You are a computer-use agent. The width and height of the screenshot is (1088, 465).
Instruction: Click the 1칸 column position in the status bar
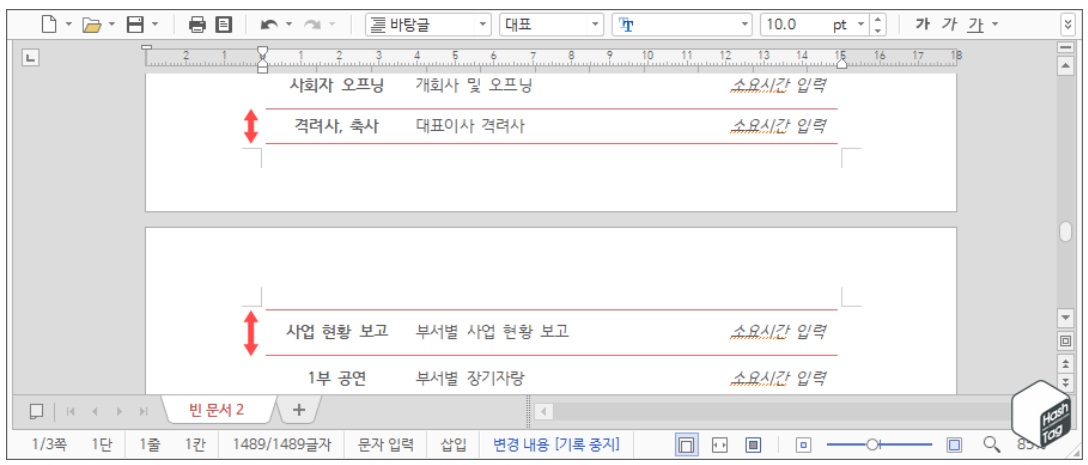tap(195, 444)
